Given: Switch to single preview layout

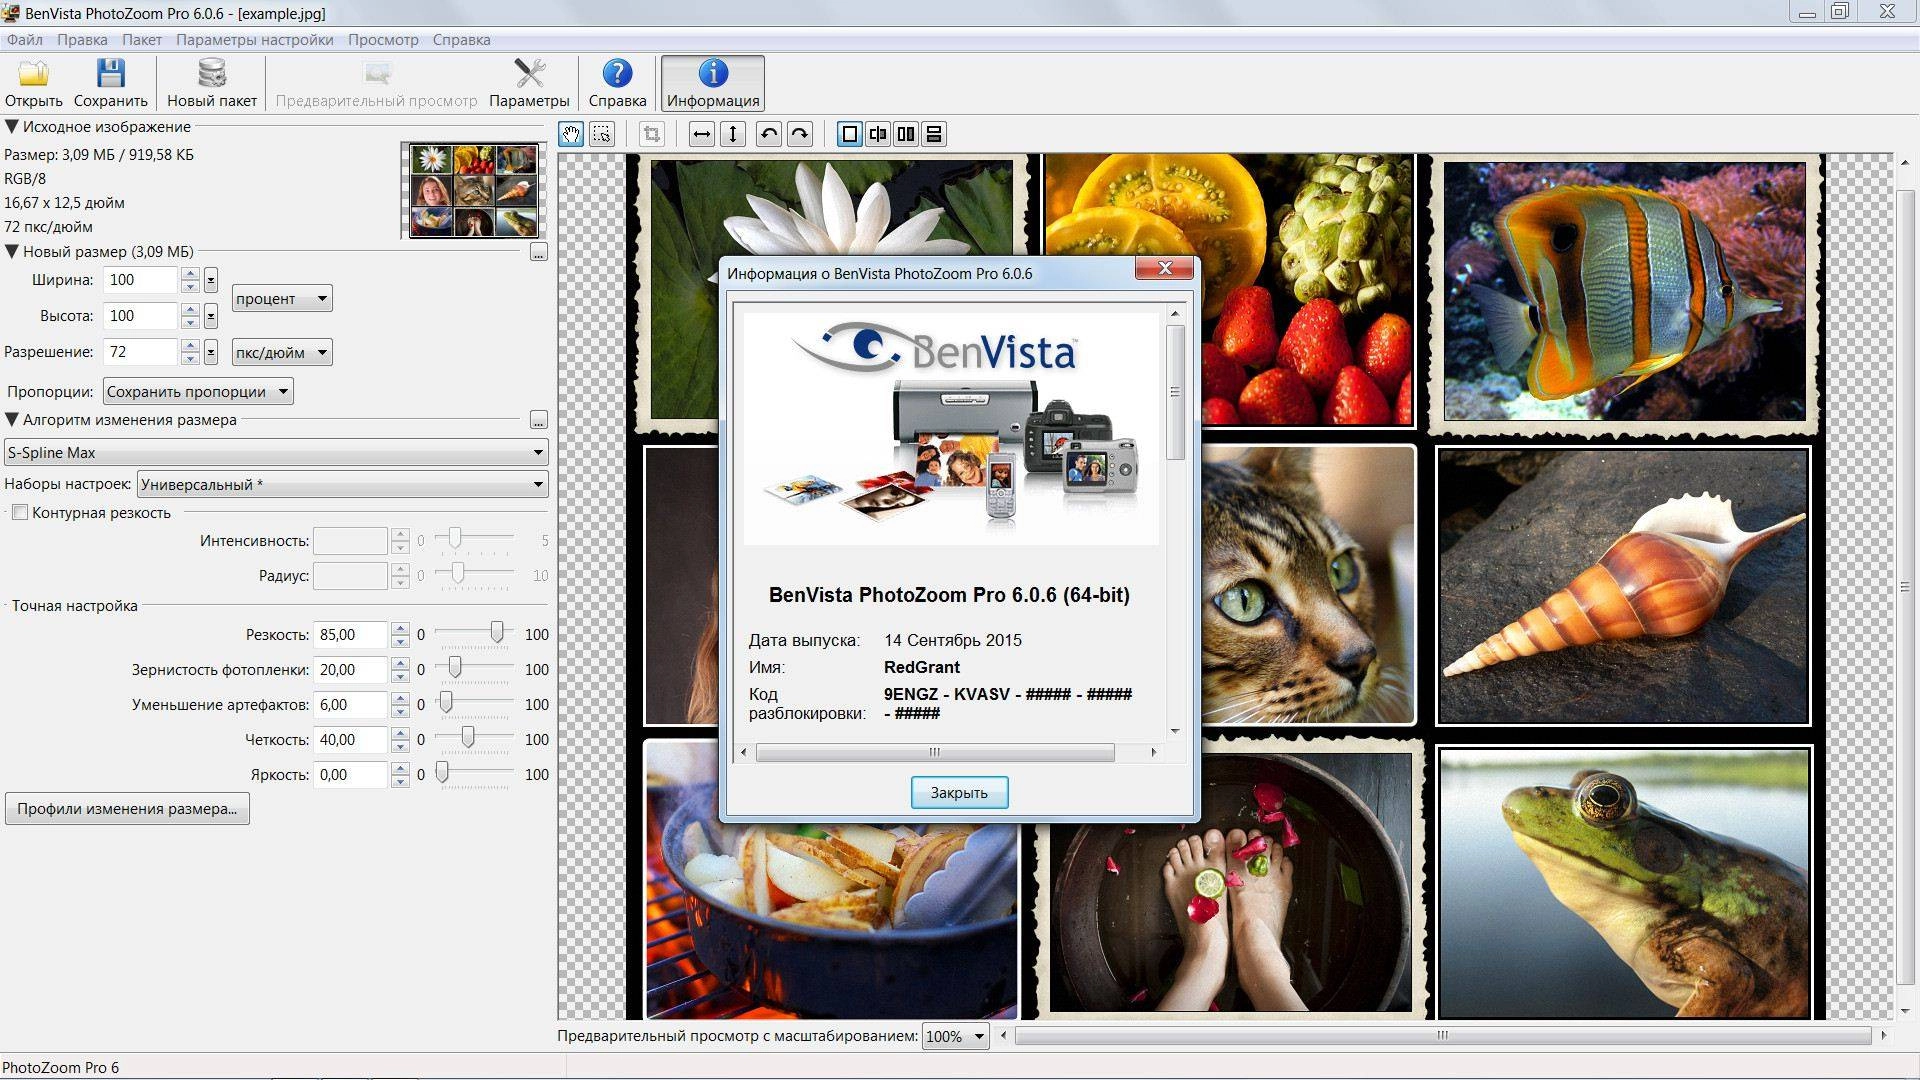Looking at the screenshot, I should point(849,134).
